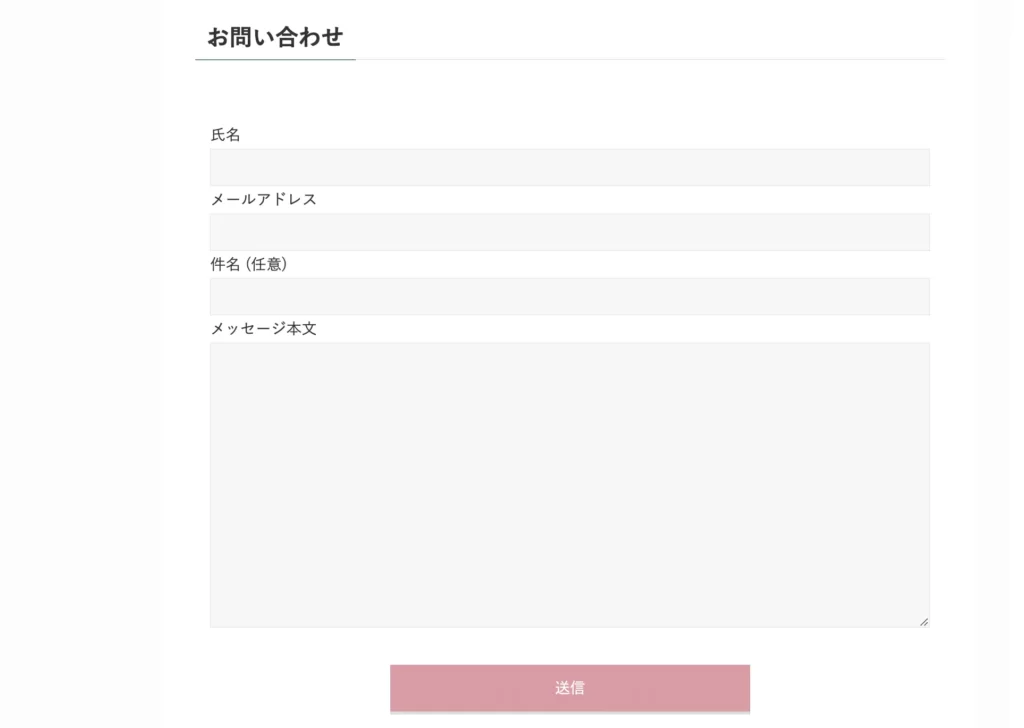The width and height of the screenshot is (1024, 728).
Task: Click the メールアドレス field label
Action: click(x=263, y=200)
